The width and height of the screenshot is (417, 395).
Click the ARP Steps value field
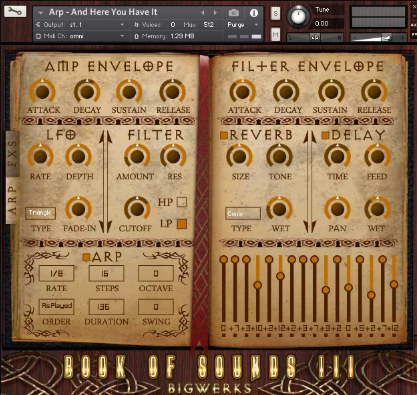click(x=106, y=273)
